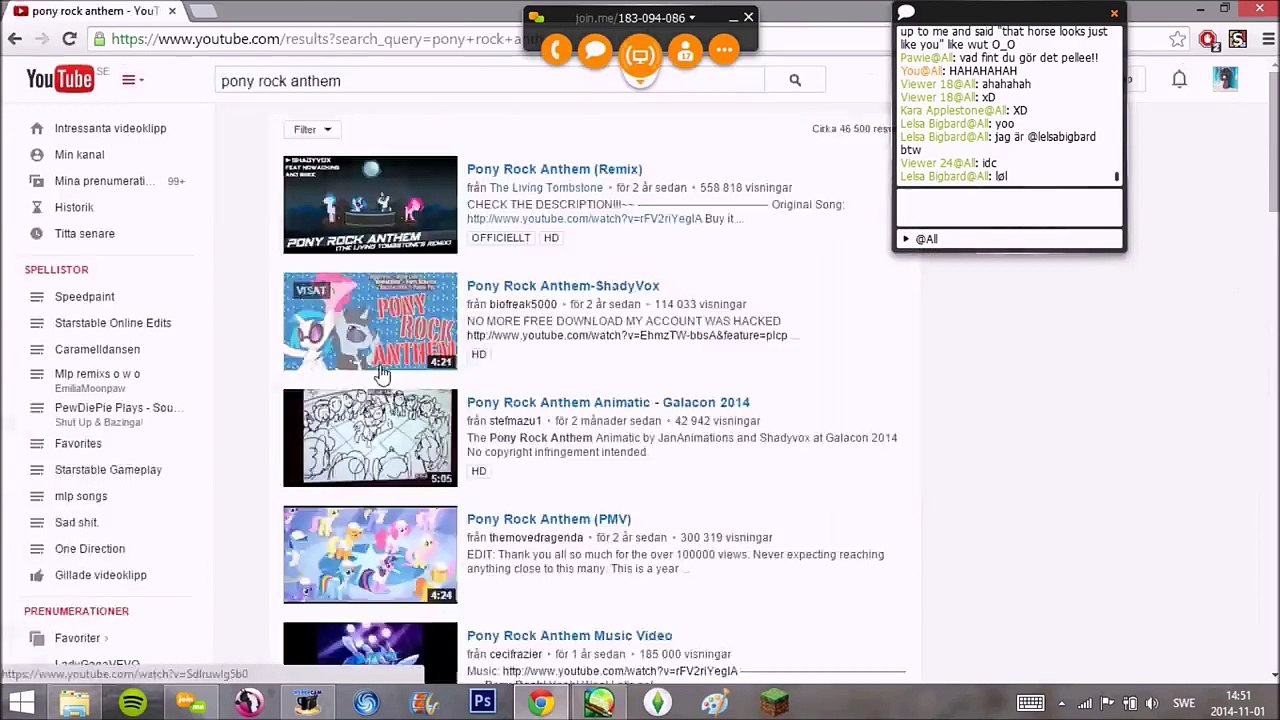The width and height of the screenshot is (1280, 720).
Task: Open Minecraft from the taskbar
Action: pos(773,703)
